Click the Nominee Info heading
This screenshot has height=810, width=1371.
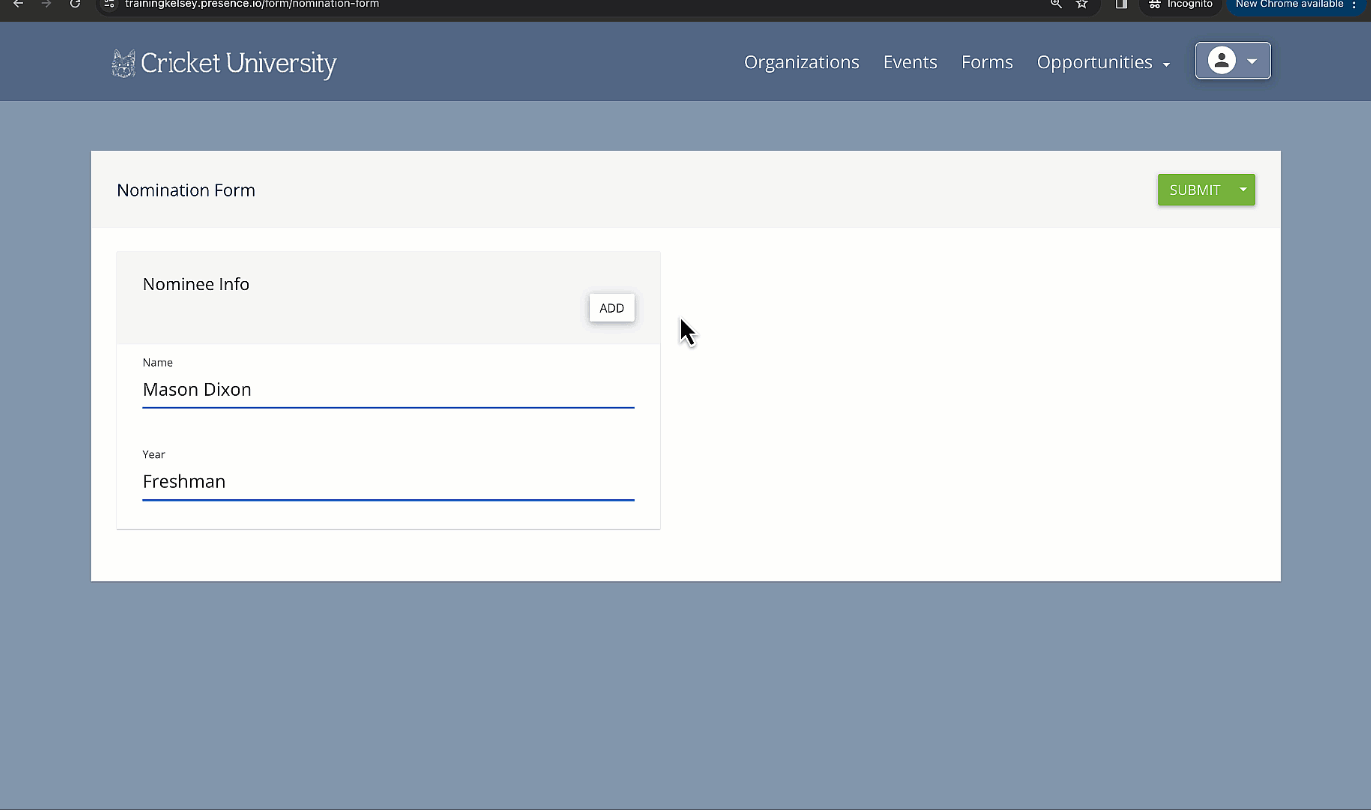(x=196, y=284)
